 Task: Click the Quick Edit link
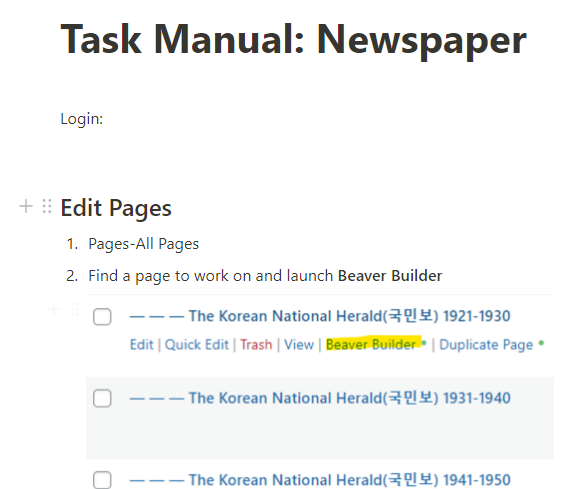(197, 345)
